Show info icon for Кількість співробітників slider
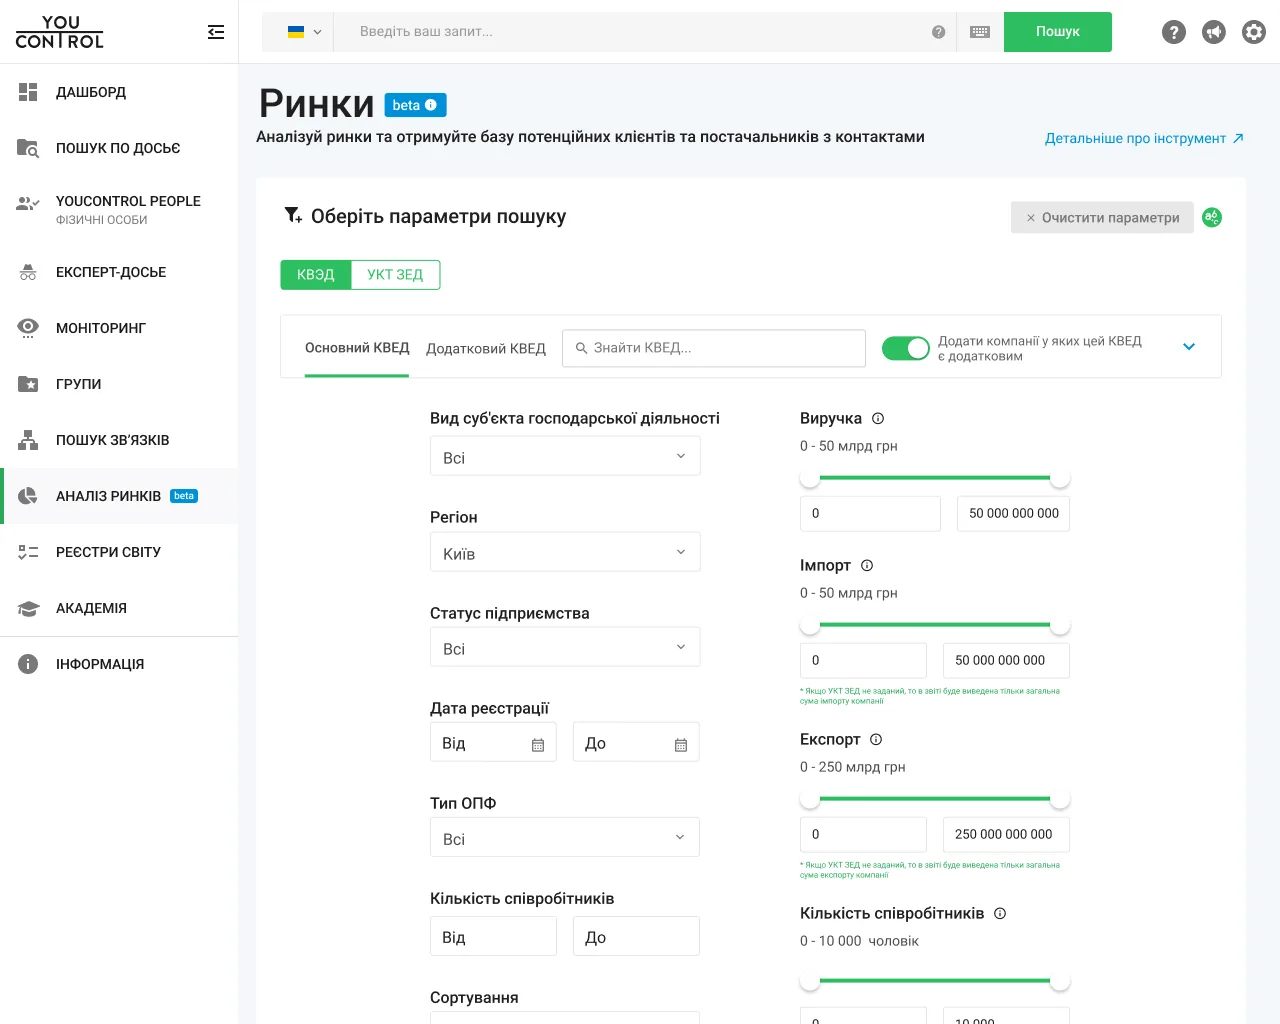 [1000, 914]
